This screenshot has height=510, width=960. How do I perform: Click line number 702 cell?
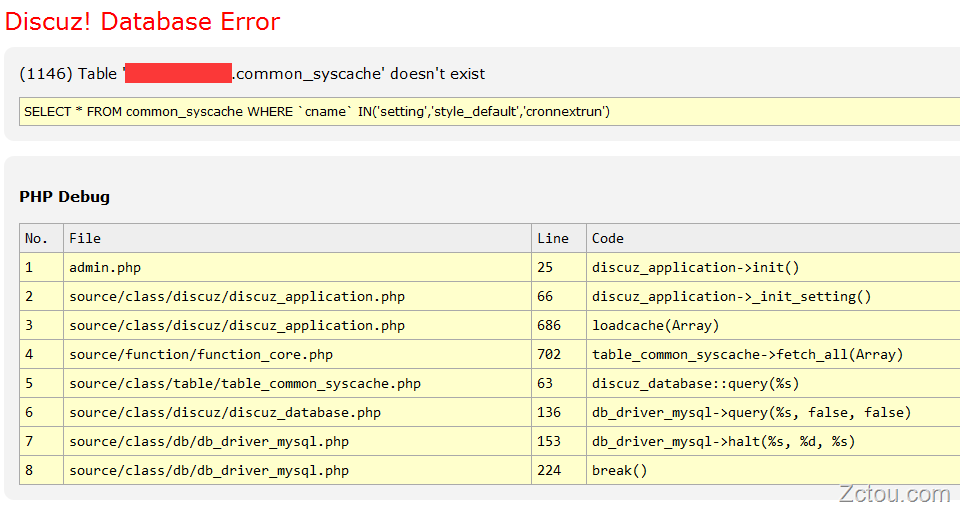tap(559, 354)
